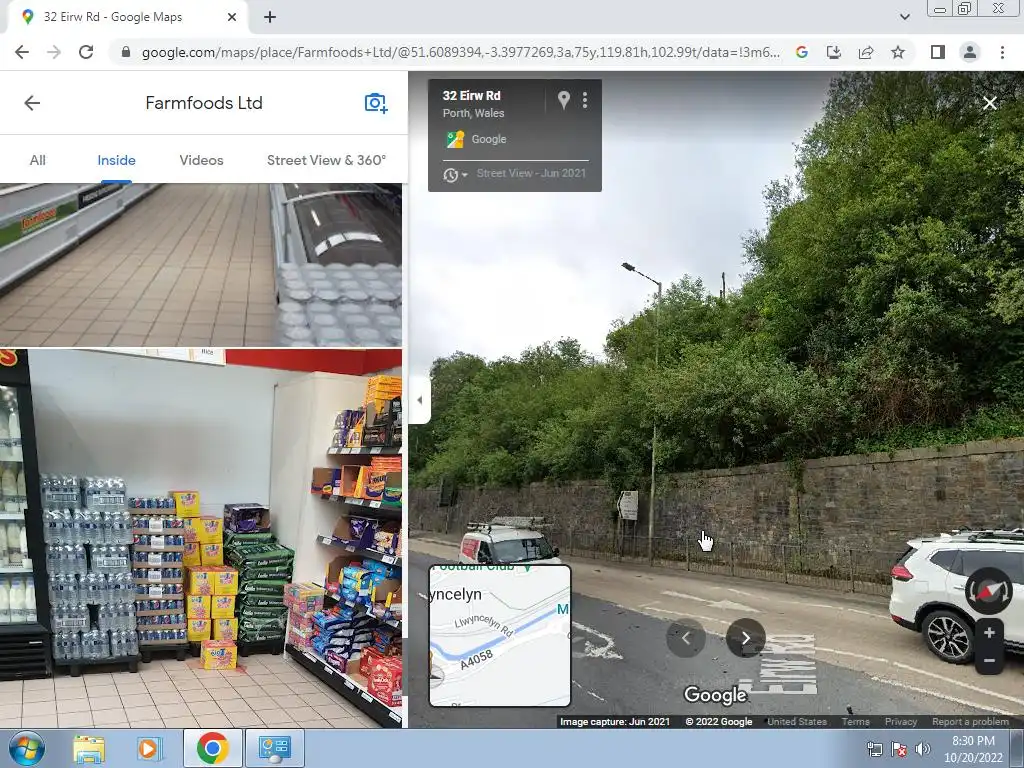Share this page via share icon
The width and height of the screenshot is (1024, 768).
click(866, 52)
